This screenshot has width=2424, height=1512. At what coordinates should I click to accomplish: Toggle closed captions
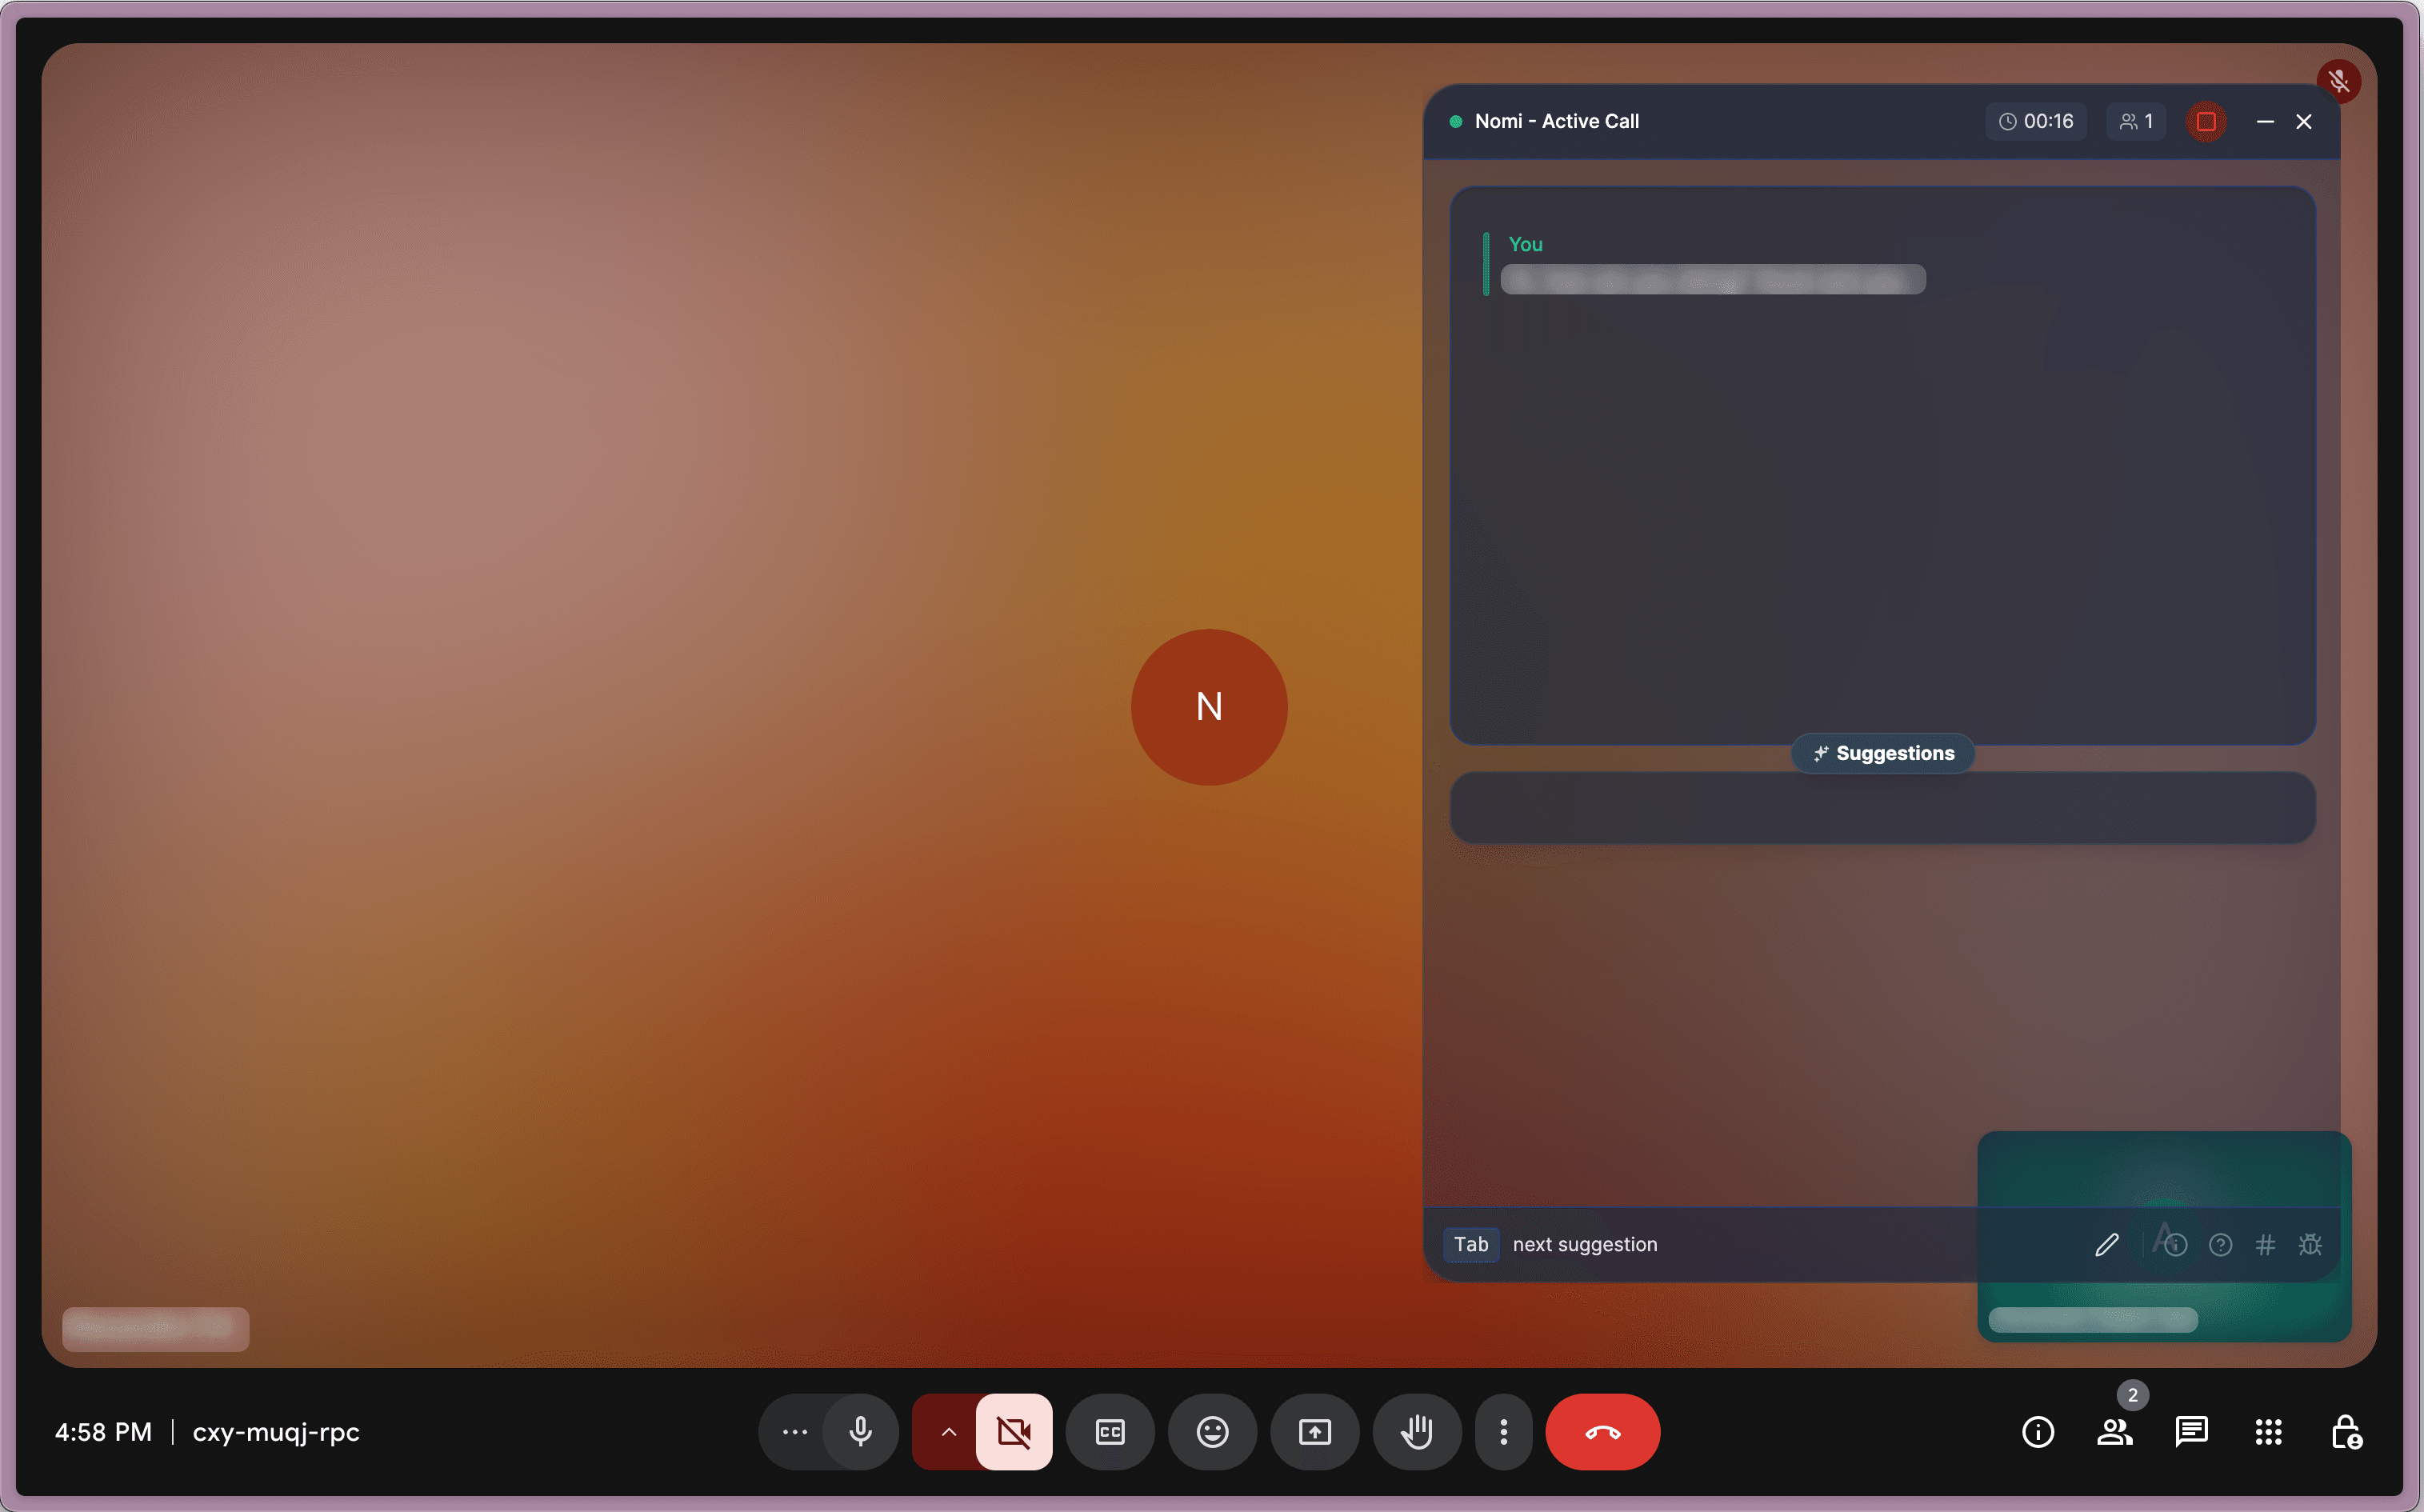click(1110, 1432)
